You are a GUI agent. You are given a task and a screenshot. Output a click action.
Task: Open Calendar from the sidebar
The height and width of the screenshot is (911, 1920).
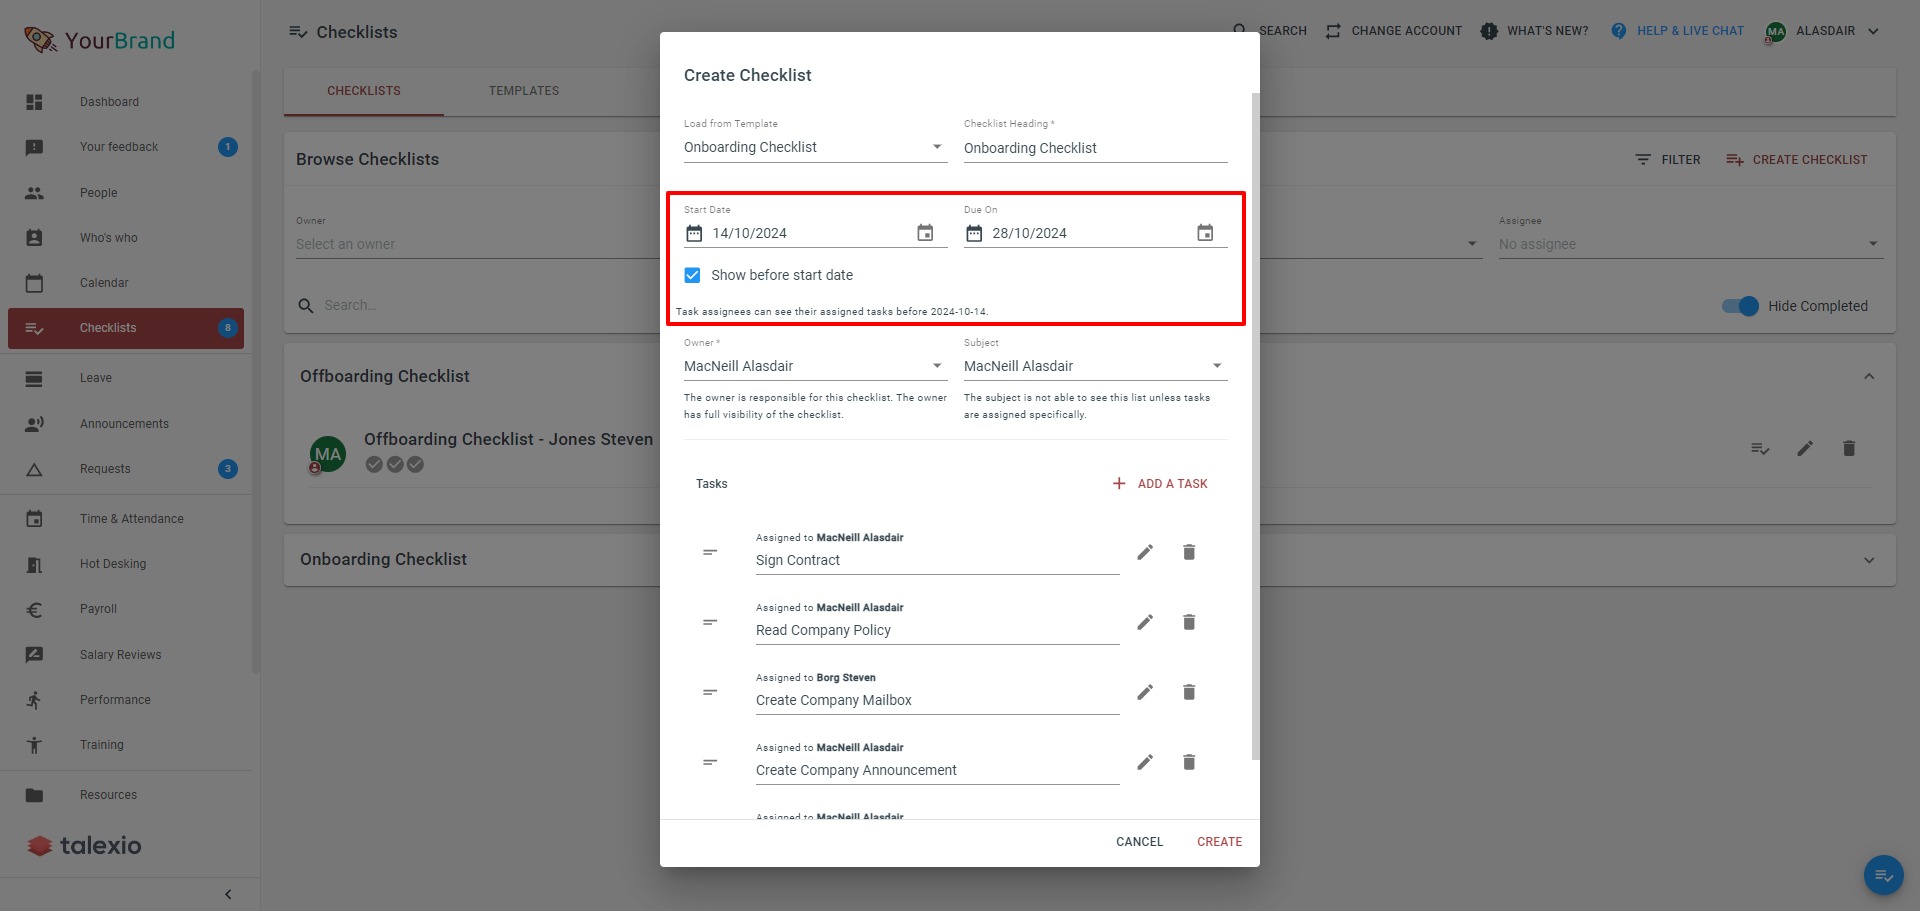(x=104, y=283)
